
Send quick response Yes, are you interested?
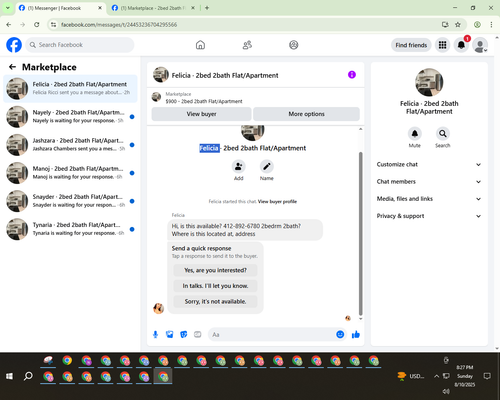click(x=215, y=270)
